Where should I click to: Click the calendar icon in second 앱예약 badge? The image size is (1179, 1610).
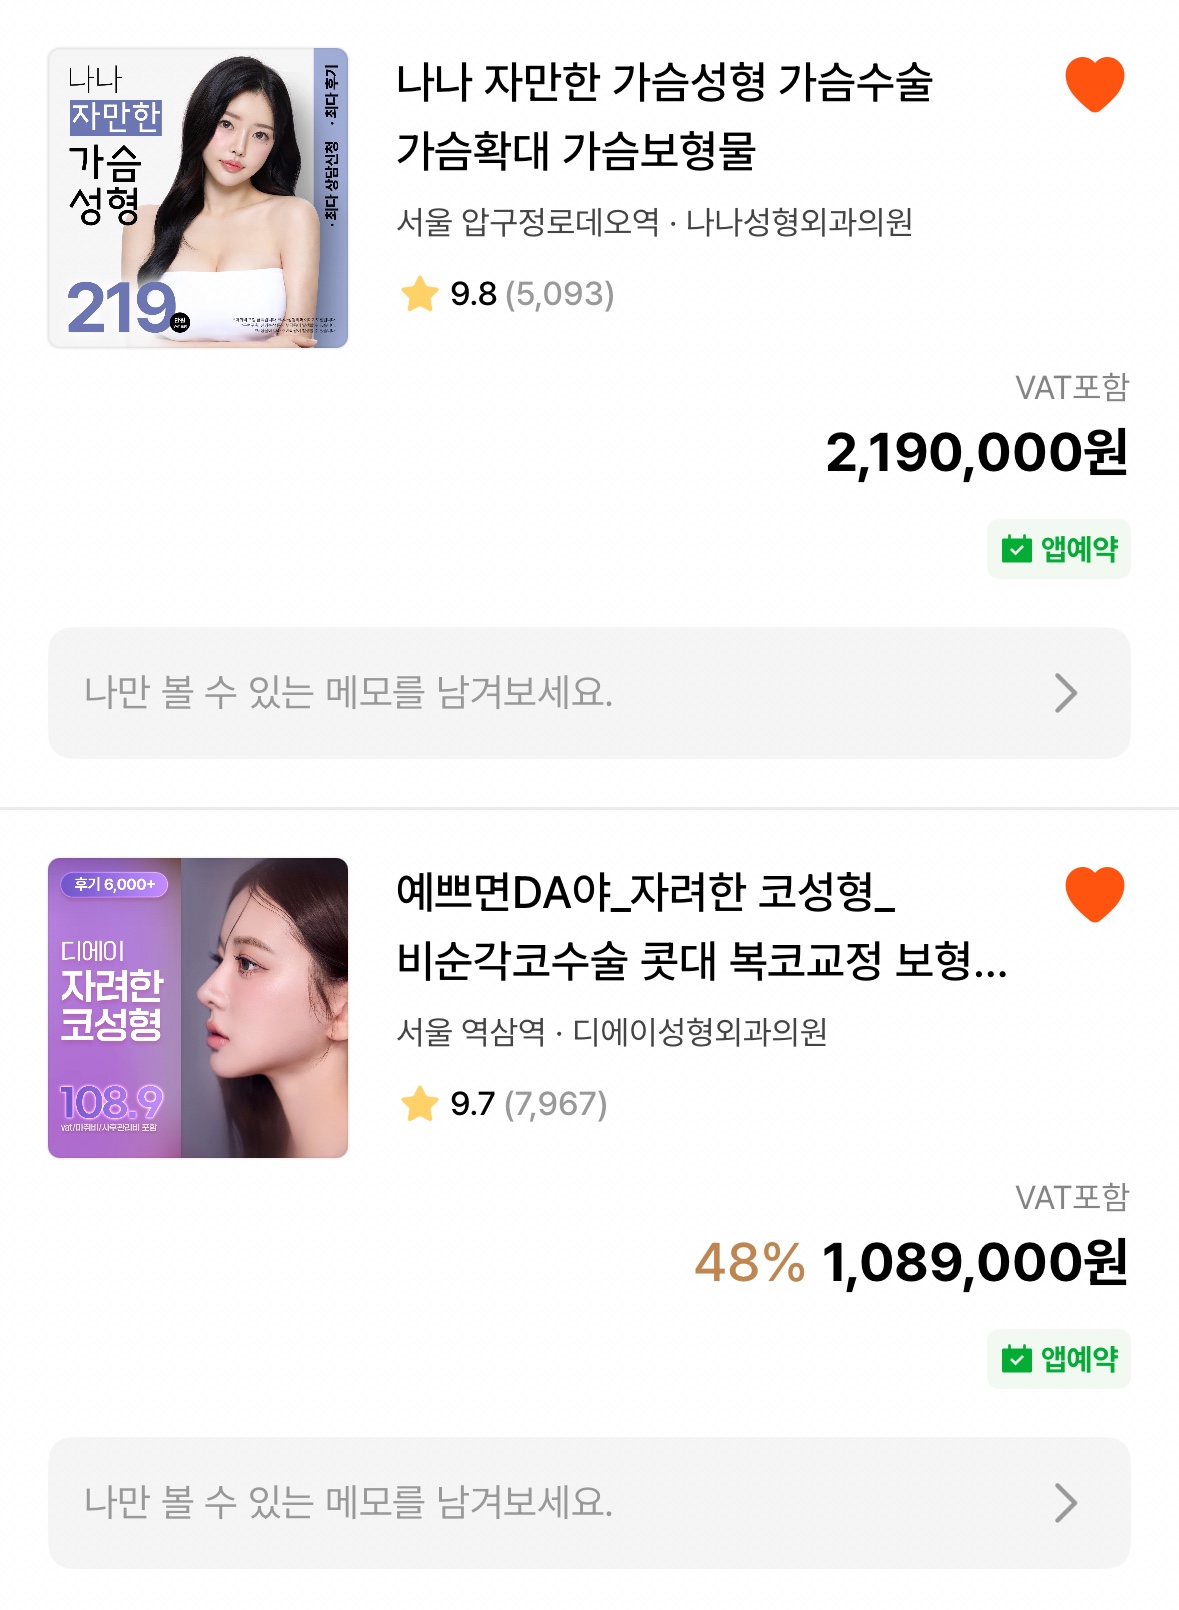1016,1359
